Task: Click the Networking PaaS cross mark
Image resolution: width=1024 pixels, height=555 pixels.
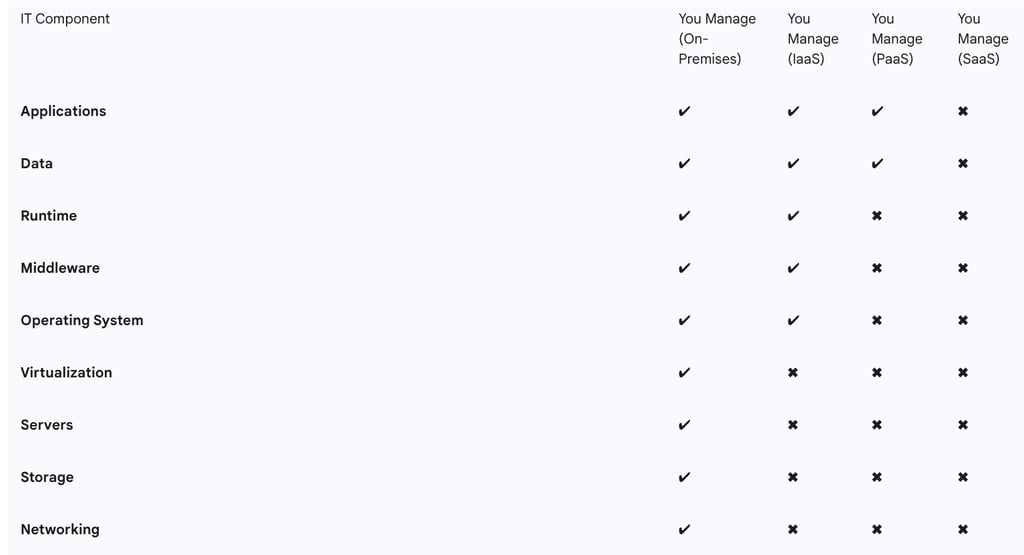Action: [877, 530]
